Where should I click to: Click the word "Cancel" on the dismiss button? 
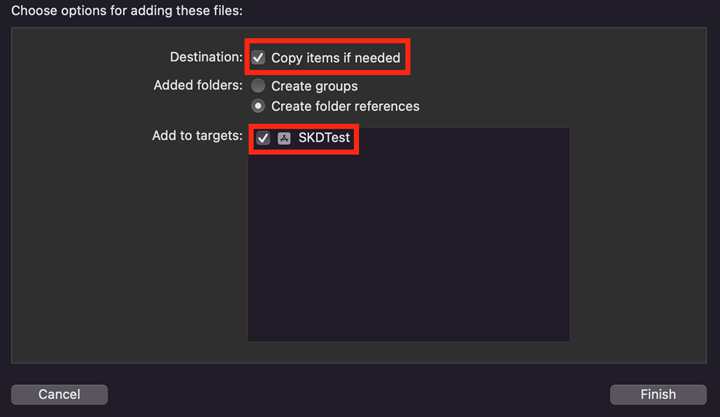click(59, 394)
